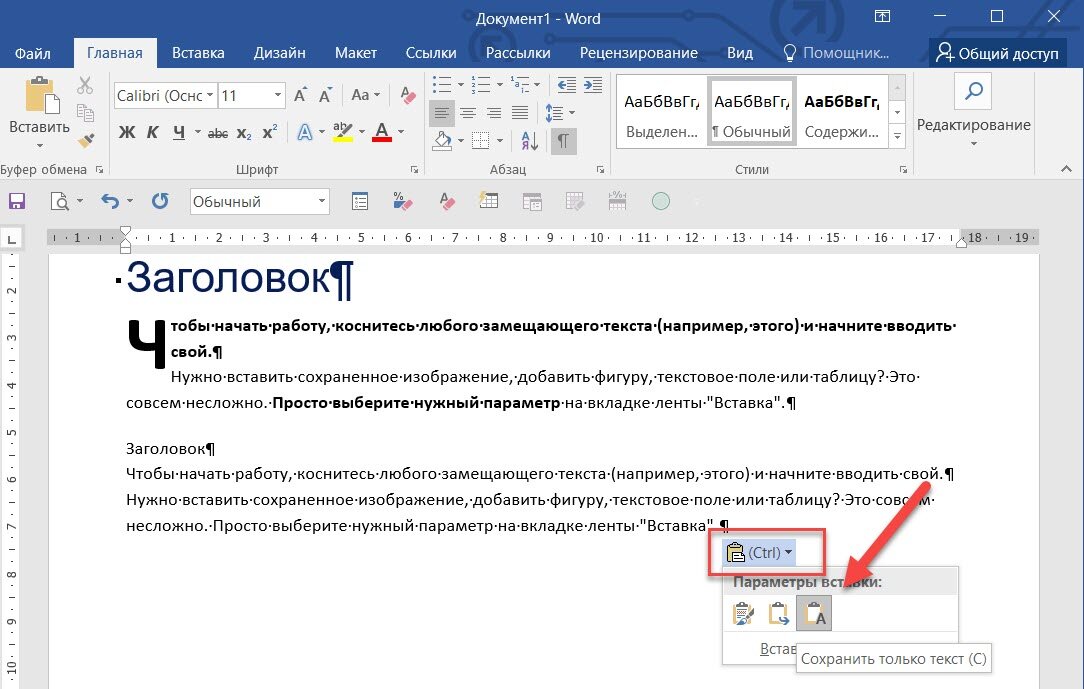The height and width of the screenshot is (689, 1084).
Task: Apply the Выделение style thumbnail
Action: click(x=662, y=111)
